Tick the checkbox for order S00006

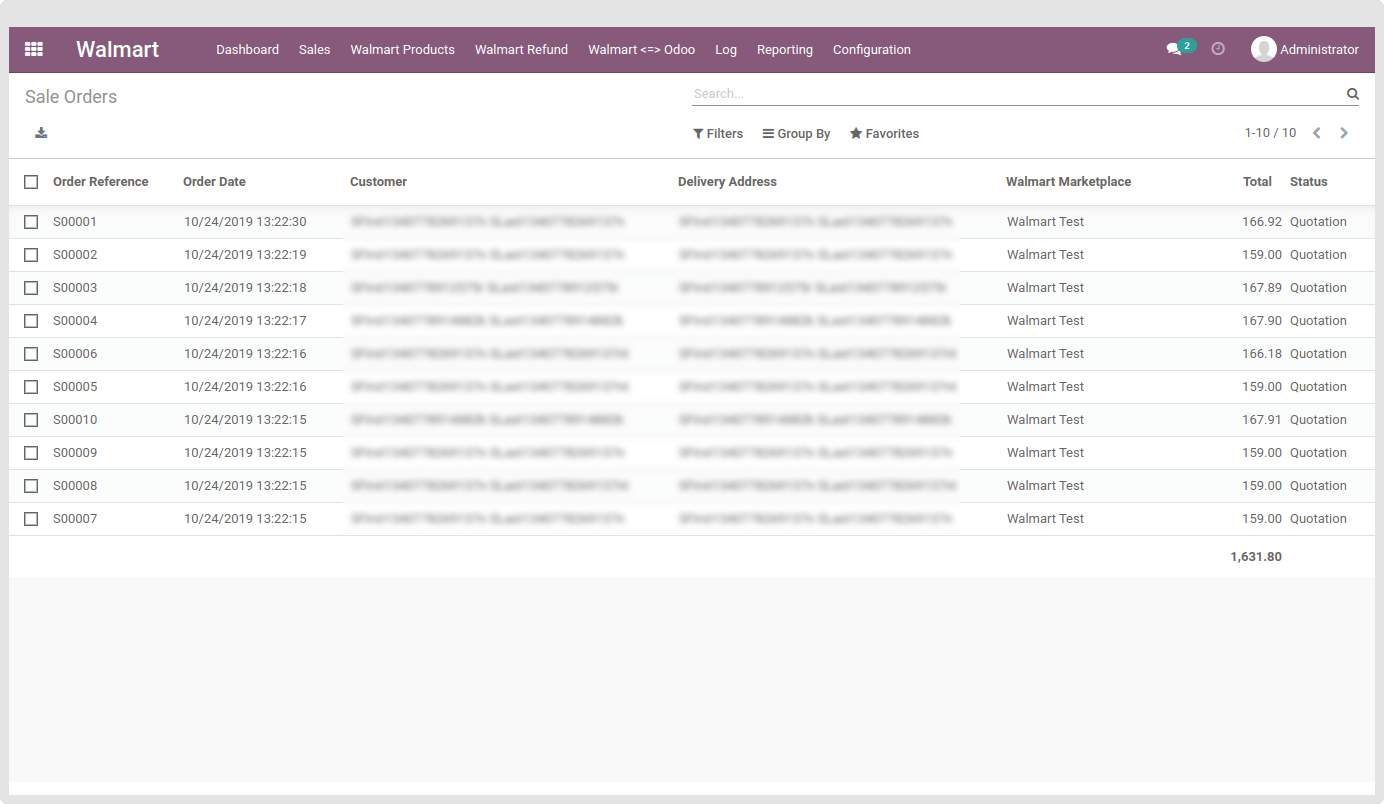(x=31, y=354)
